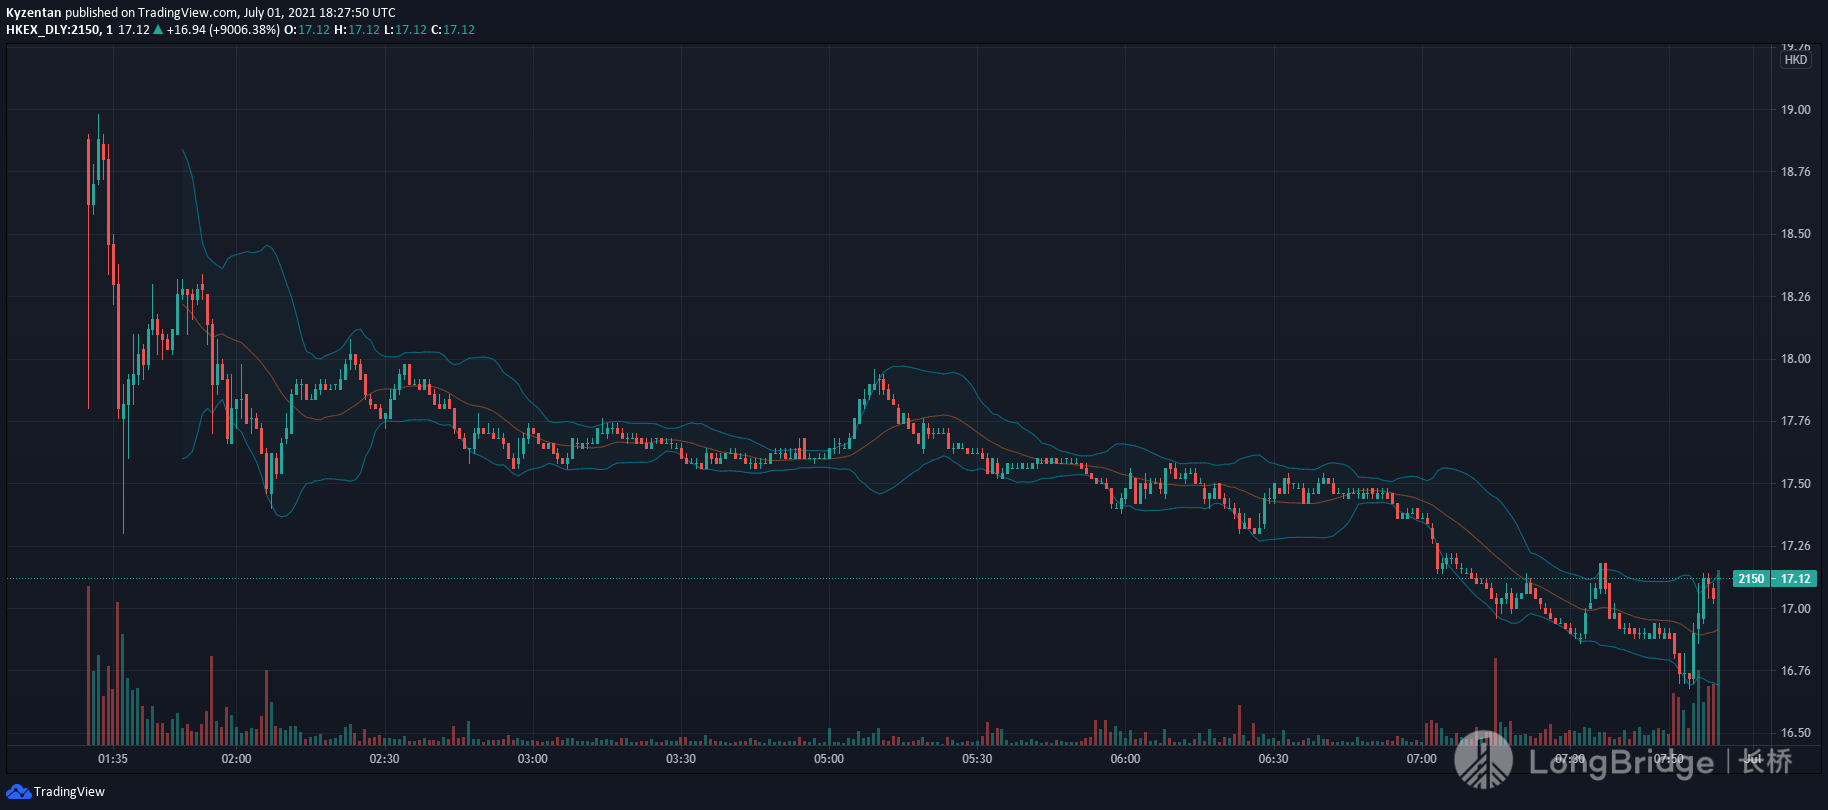The image size is (1828, 810).
Task: Click the 18.26 price axis label
Action: [x=1795, y=297]
